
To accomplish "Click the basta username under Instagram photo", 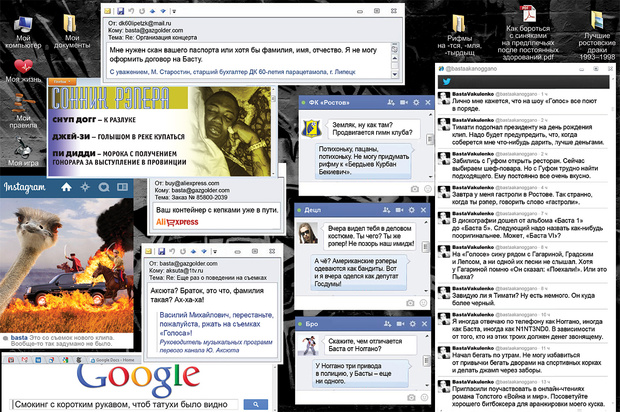I will [x=19, y=338].
